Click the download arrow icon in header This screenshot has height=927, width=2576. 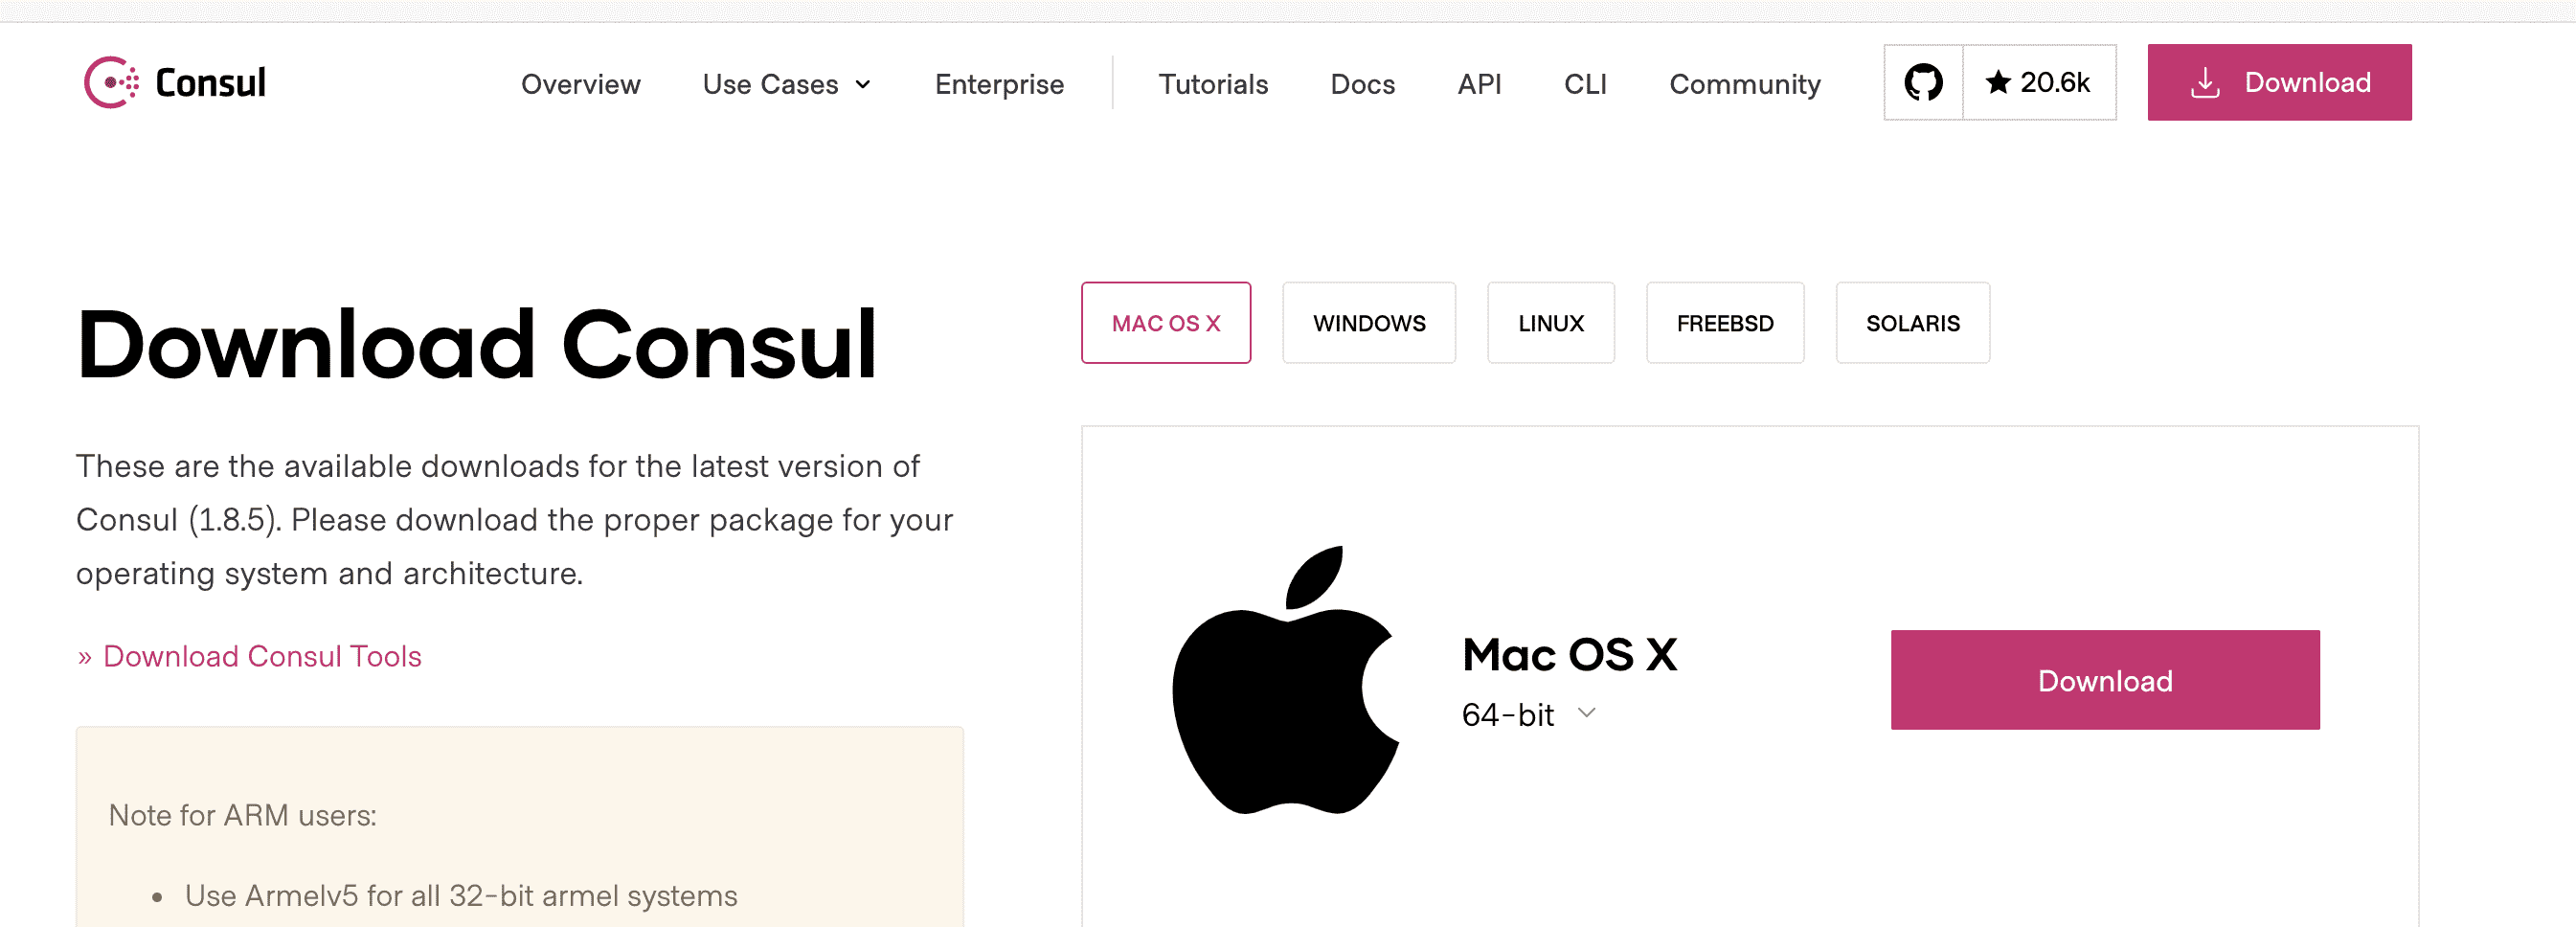[x=2204, y=83]
